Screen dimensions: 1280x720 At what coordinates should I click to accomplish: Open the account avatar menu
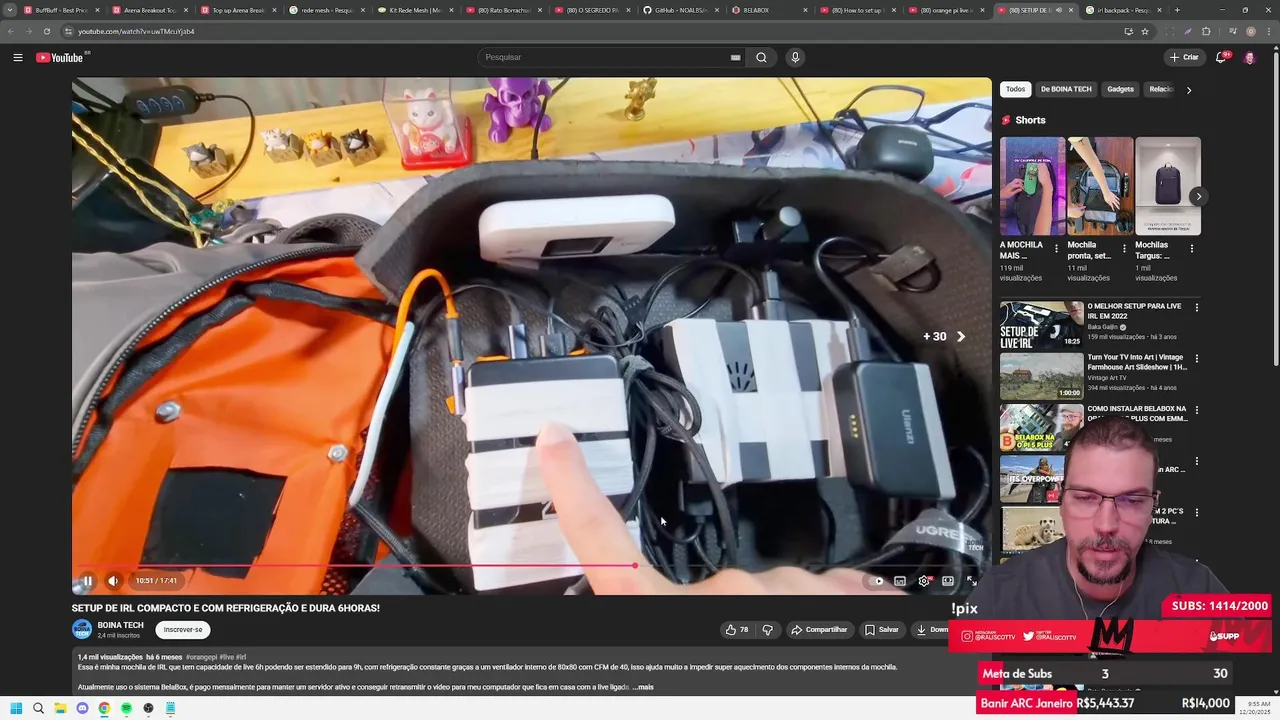[1249, 57]
